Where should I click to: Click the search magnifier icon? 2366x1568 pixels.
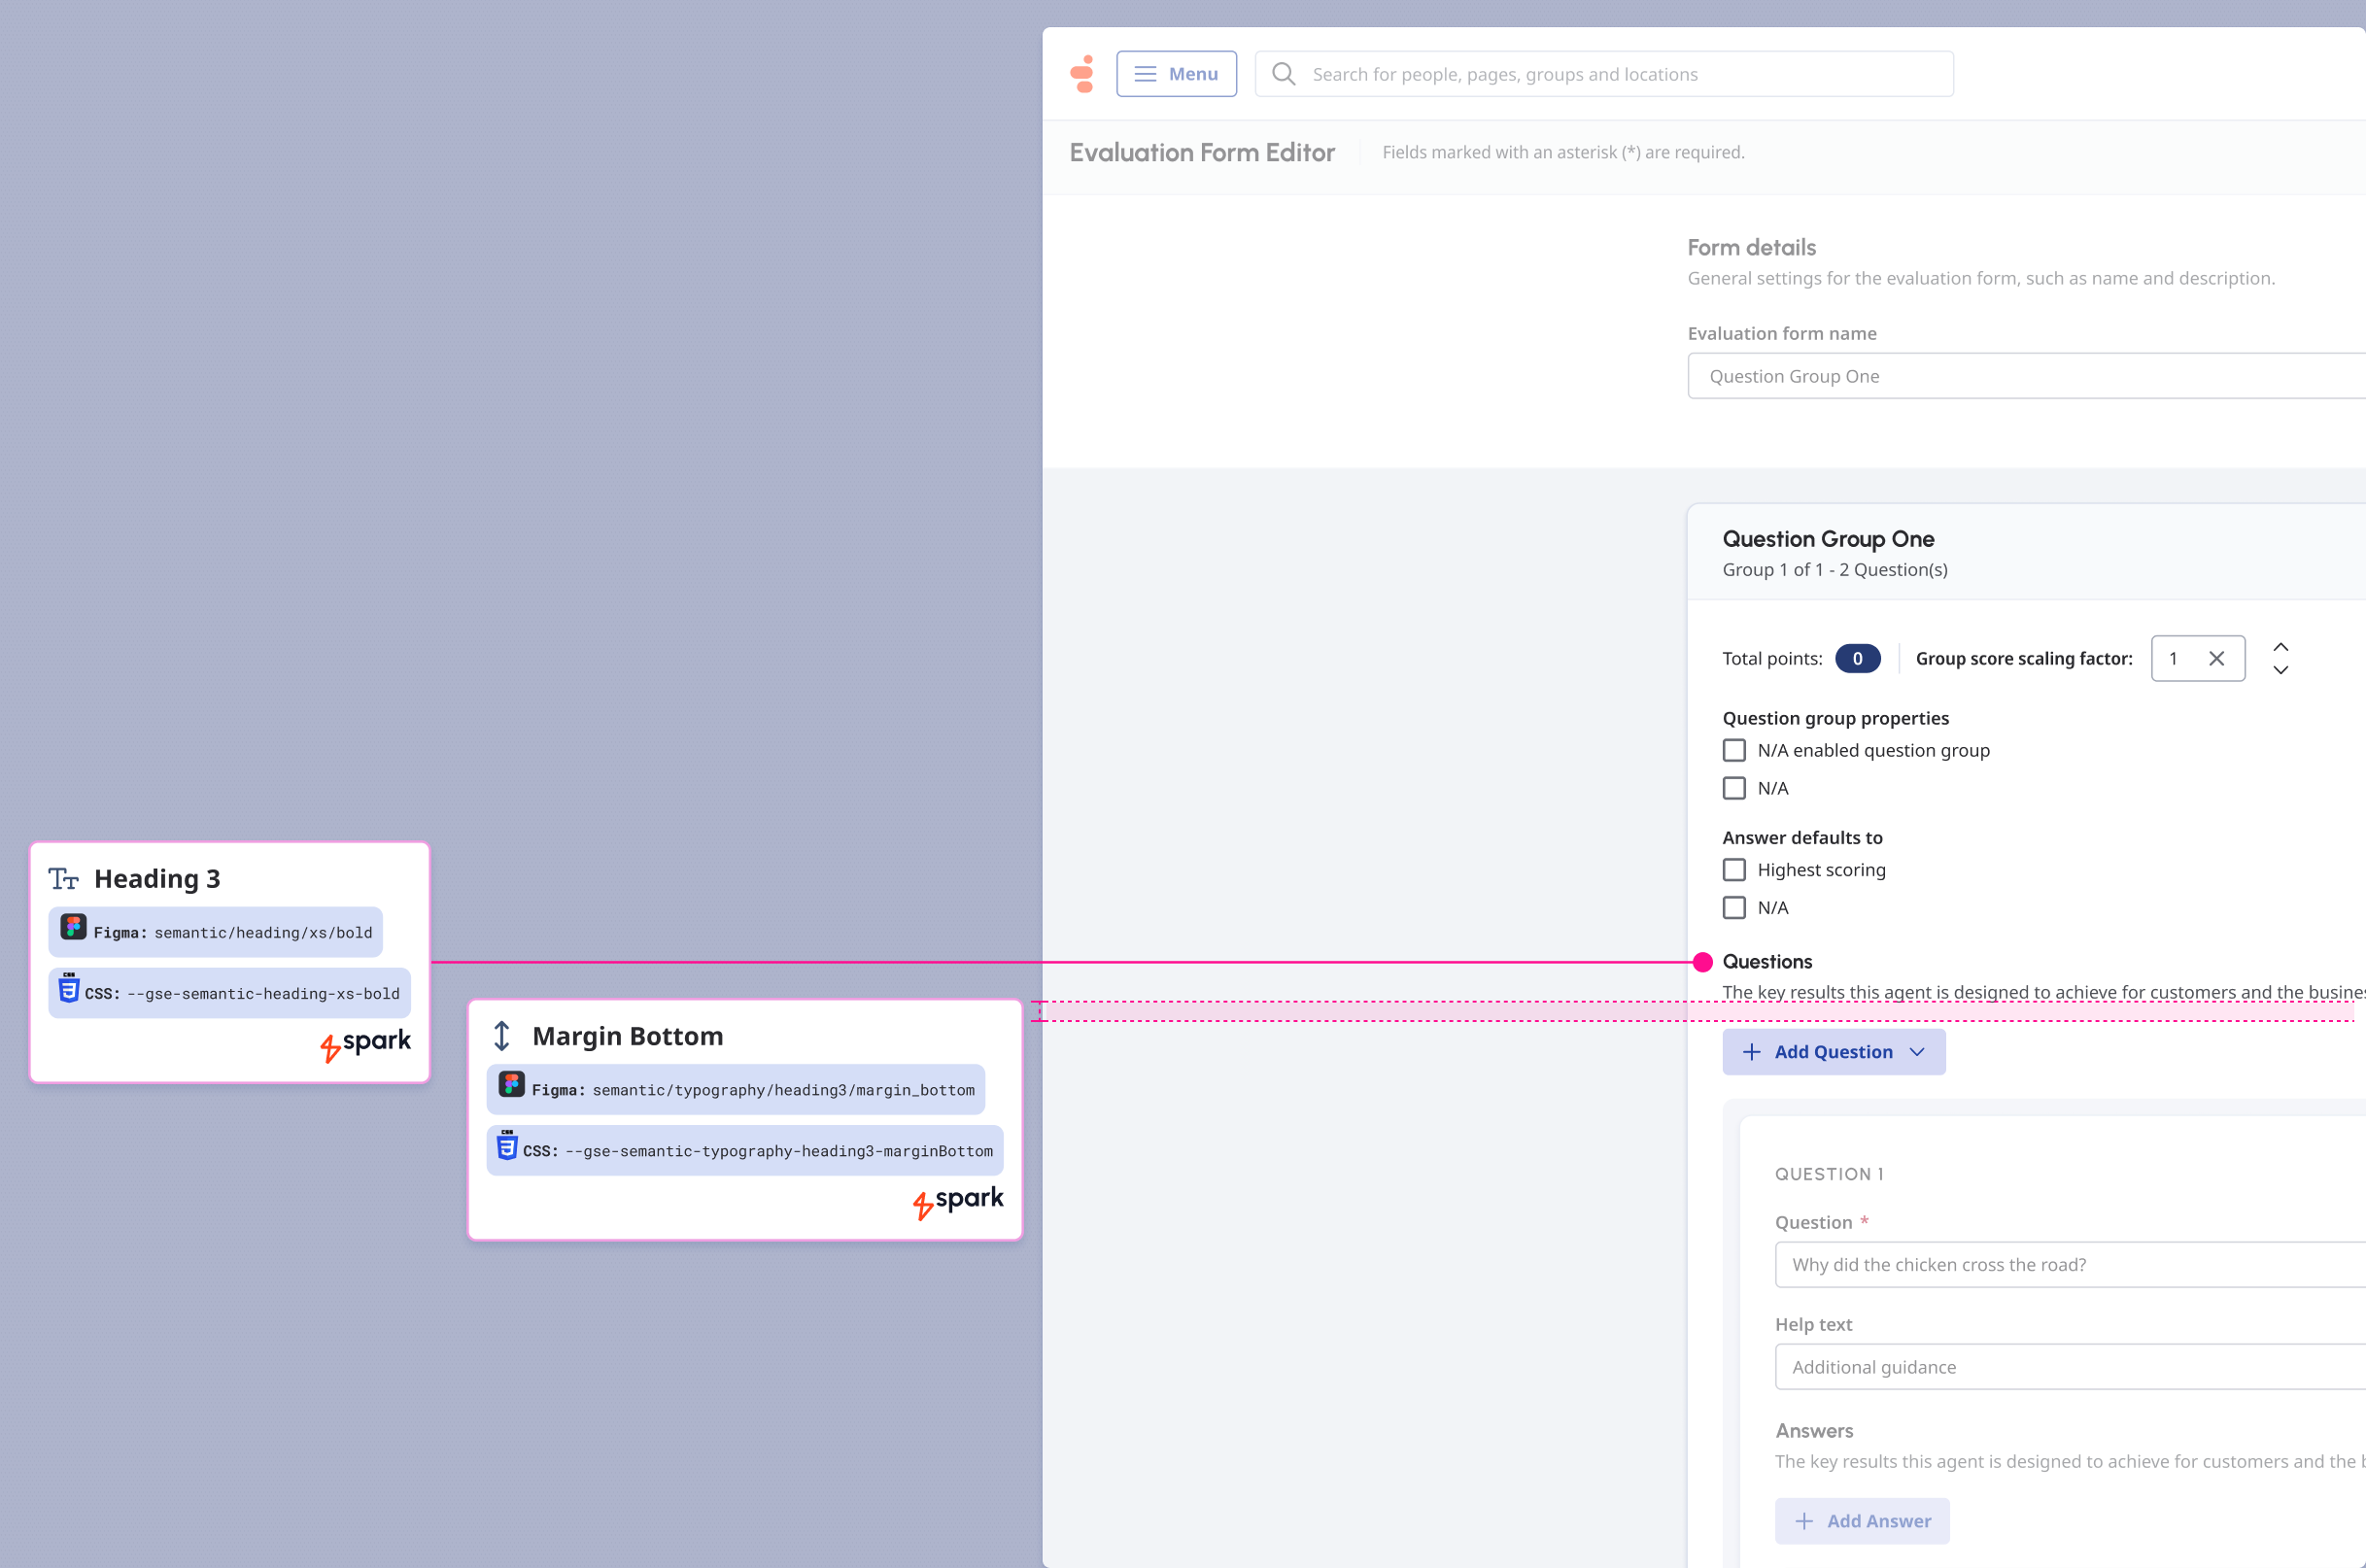pos(1283,74)
